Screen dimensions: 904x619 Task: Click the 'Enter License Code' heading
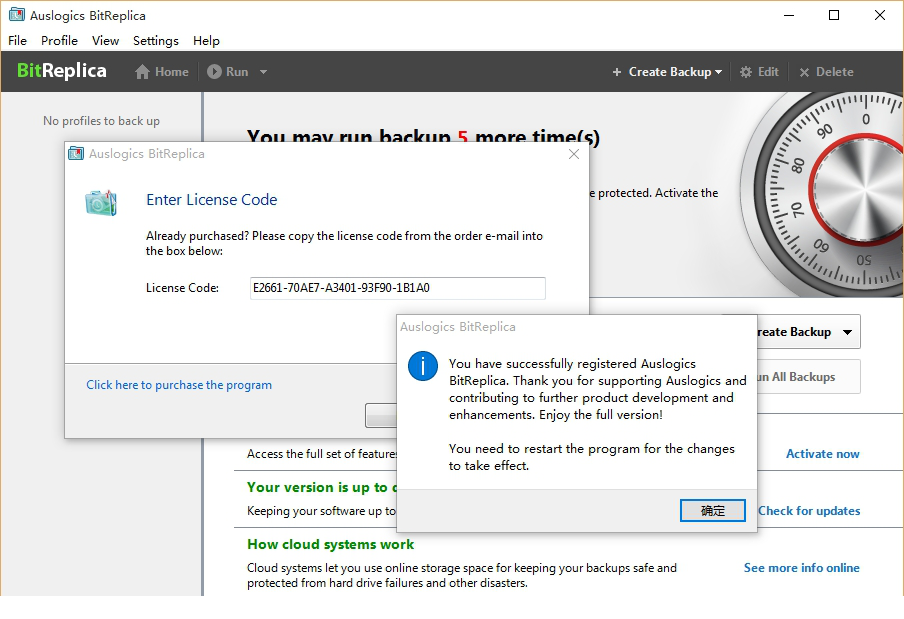tap(212, 200)
